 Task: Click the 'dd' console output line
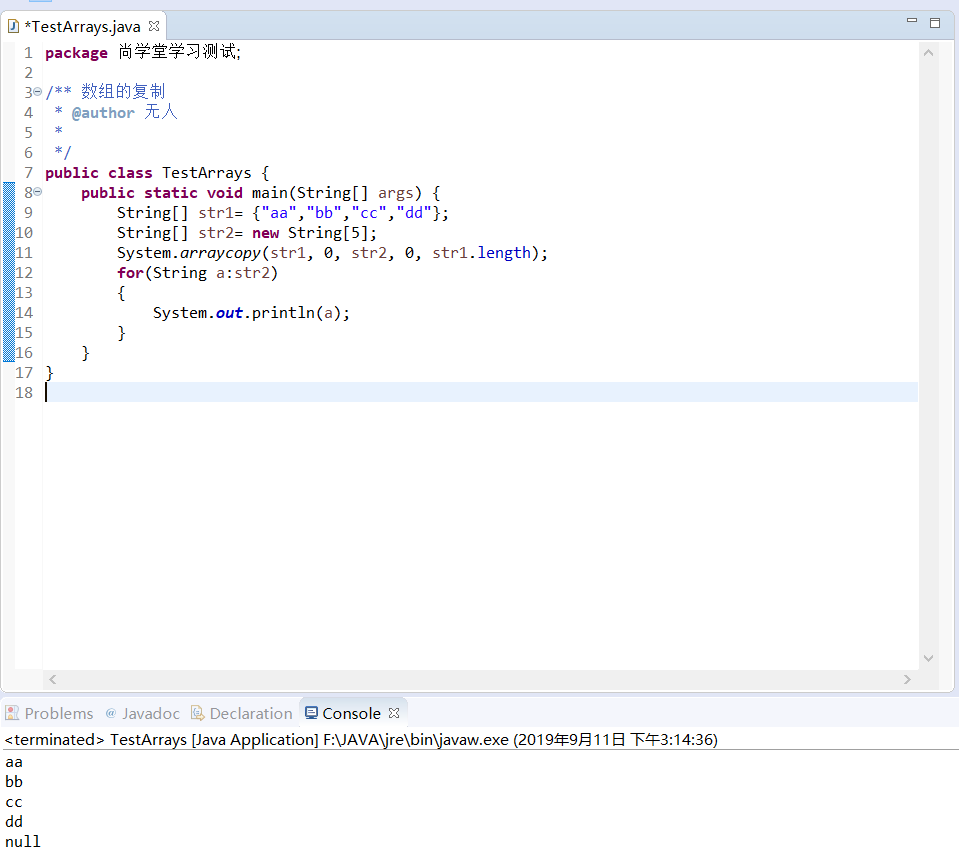coord(14,821)
